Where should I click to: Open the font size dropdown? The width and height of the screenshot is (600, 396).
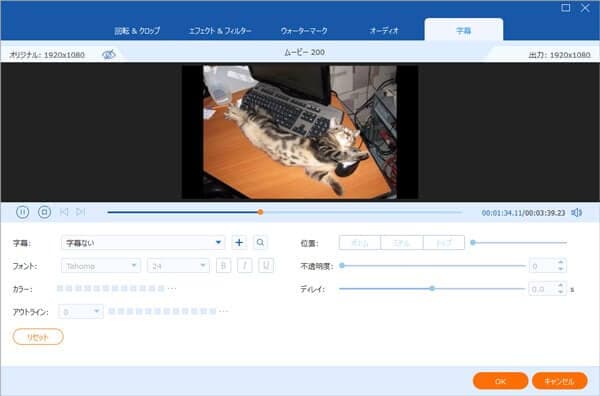(178, 266)
